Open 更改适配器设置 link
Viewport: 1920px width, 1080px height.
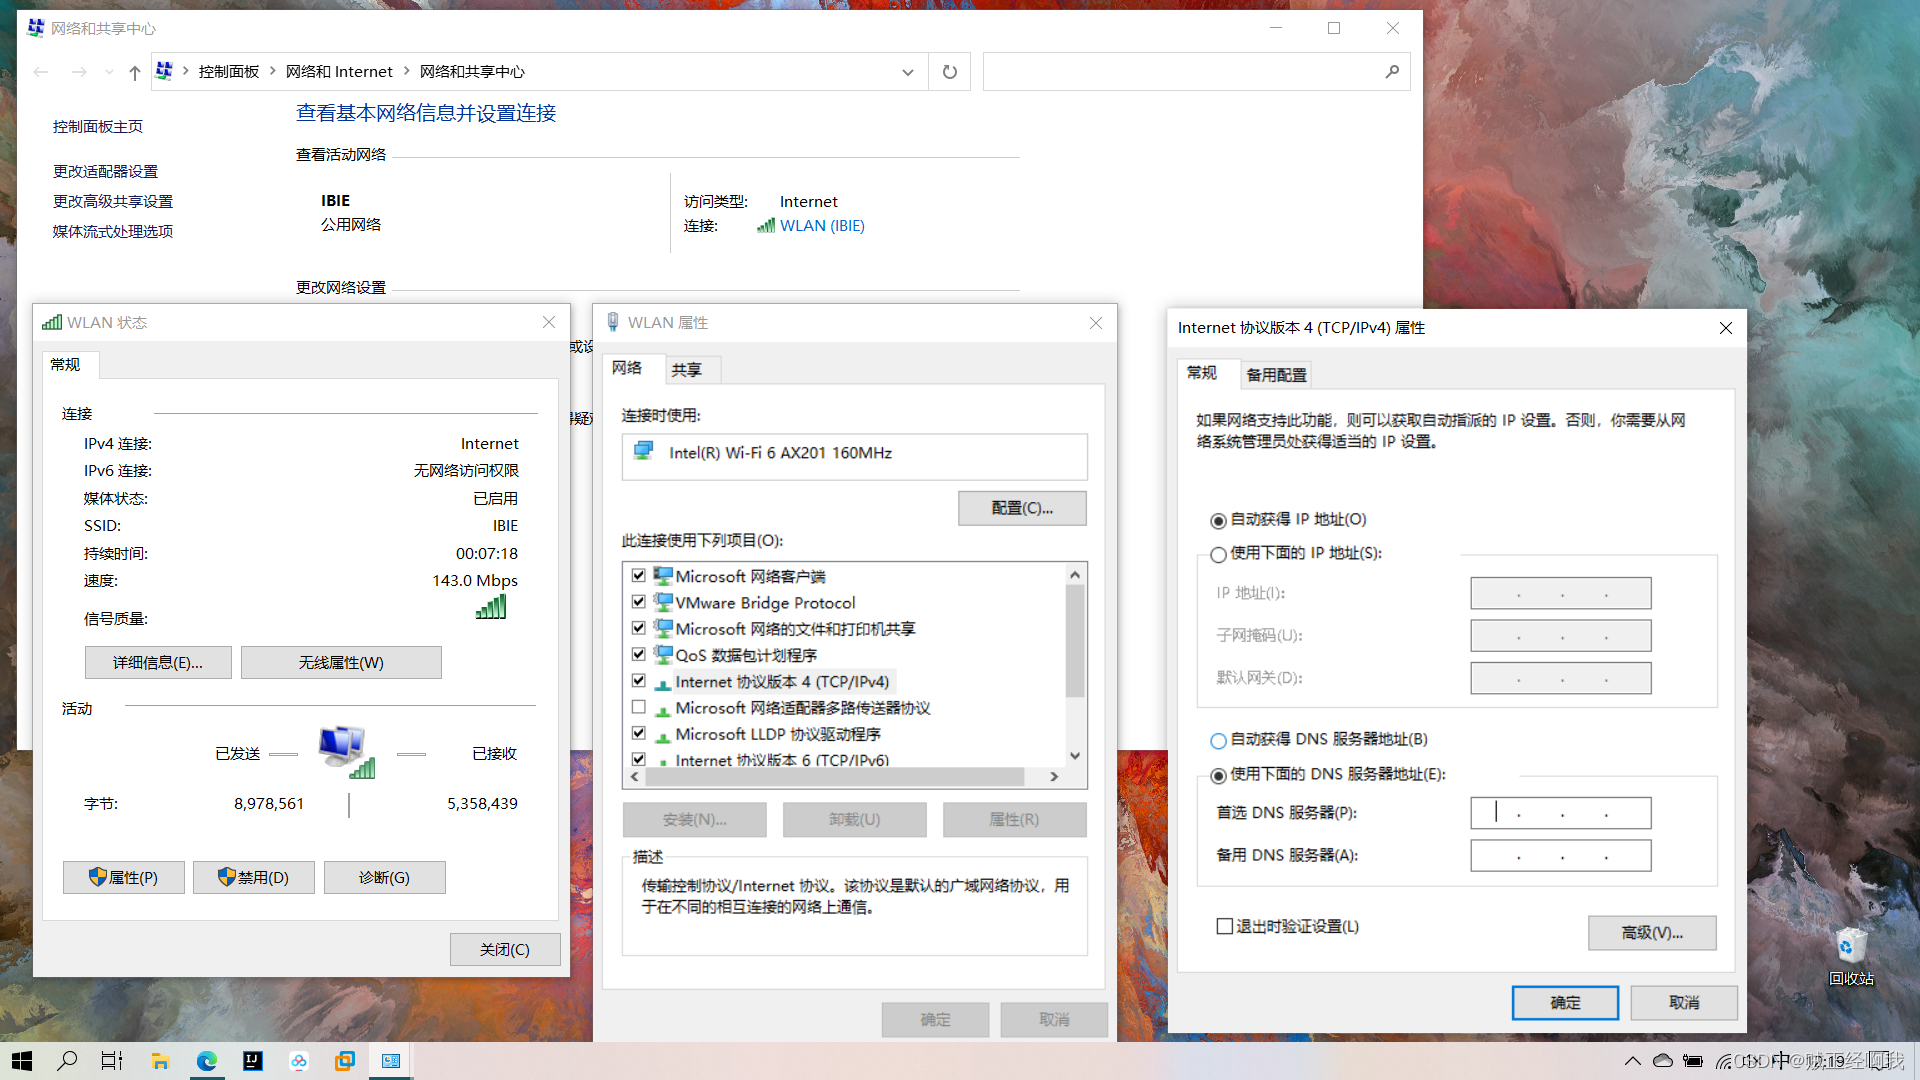tap(105, 171)
